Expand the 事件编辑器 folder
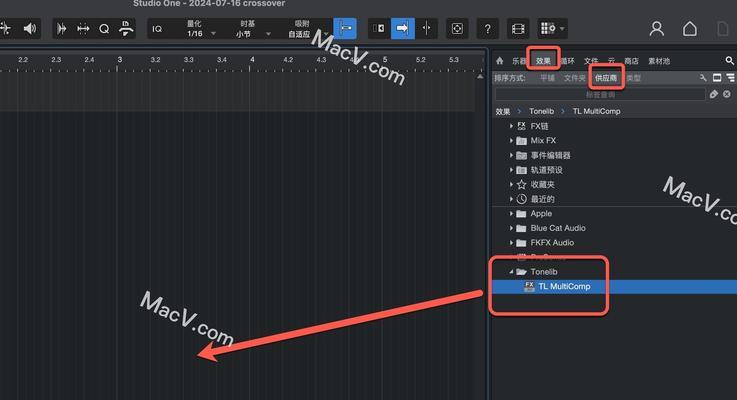 [511, 155]
